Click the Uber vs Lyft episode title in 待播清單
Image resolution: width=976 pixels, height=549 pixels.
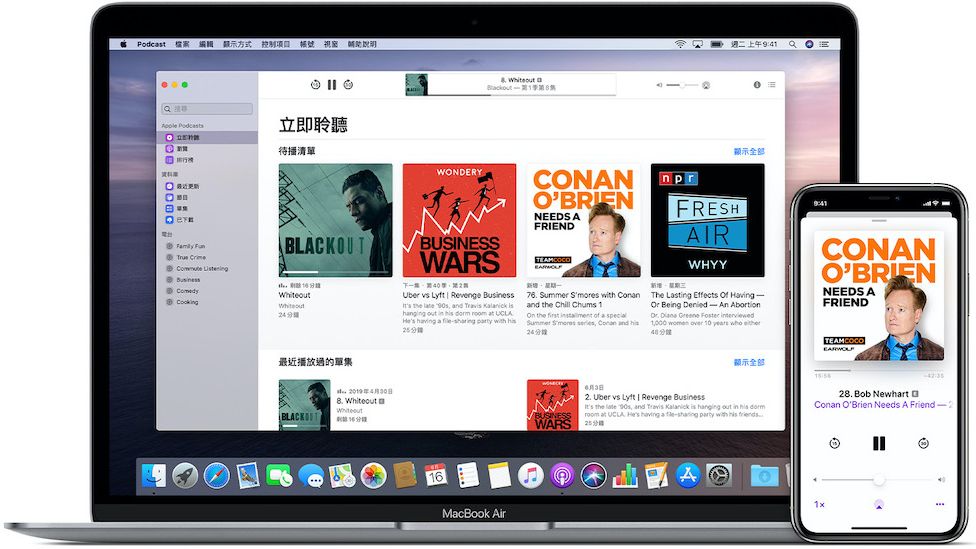458,295
